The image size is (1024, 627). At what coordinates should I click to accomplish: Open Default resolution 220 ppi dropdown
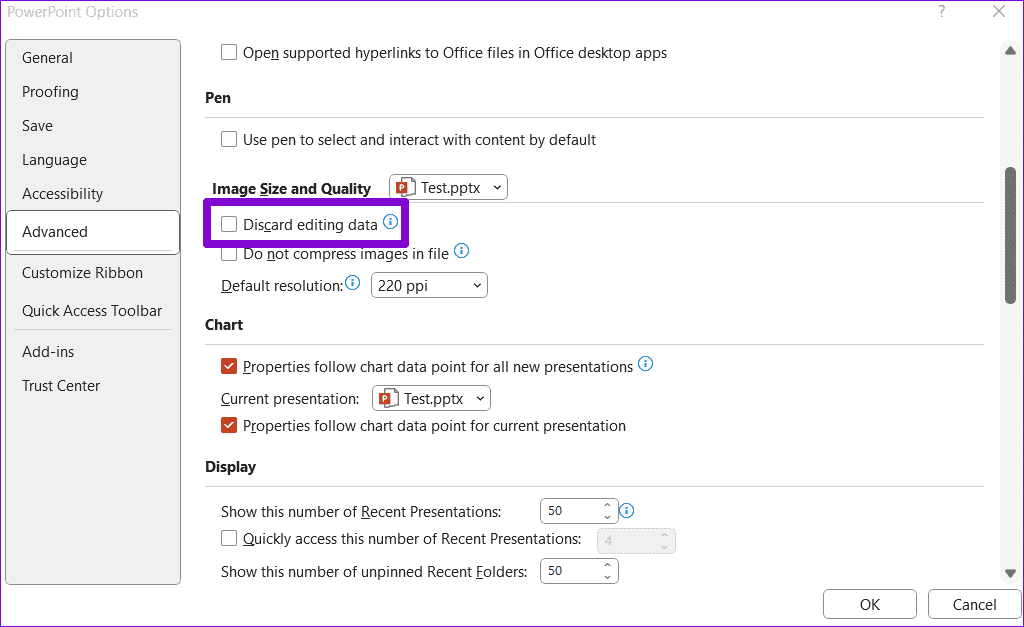[429, 286]
